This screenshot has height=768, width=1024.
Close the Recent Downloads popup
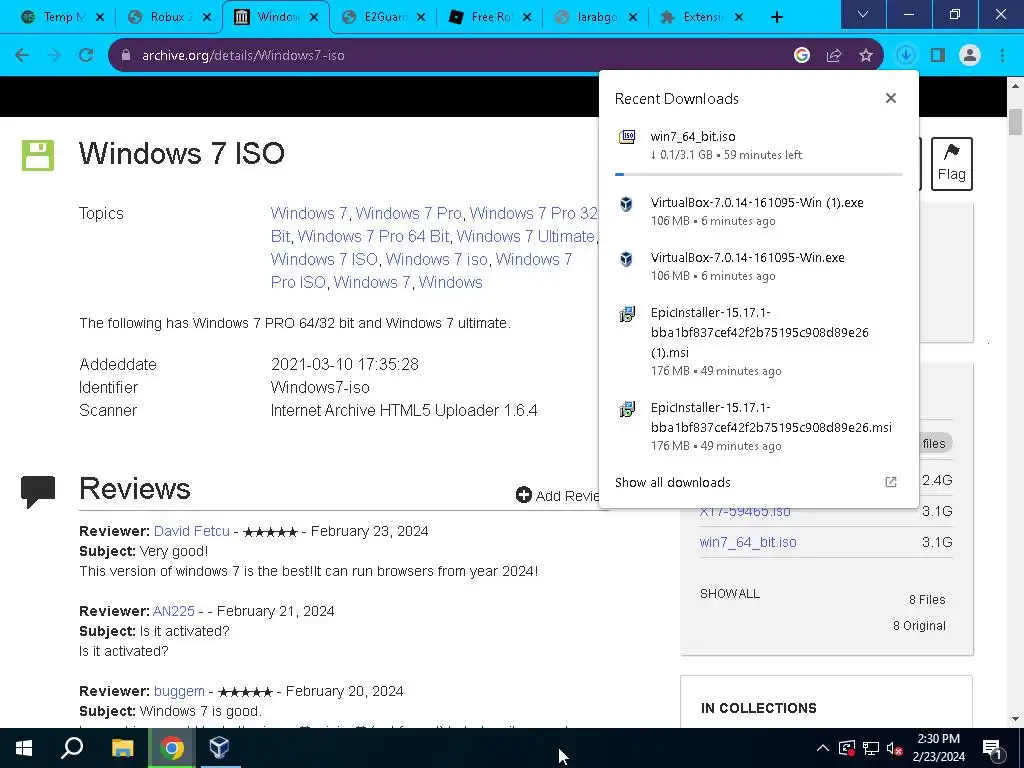(891, 98)
